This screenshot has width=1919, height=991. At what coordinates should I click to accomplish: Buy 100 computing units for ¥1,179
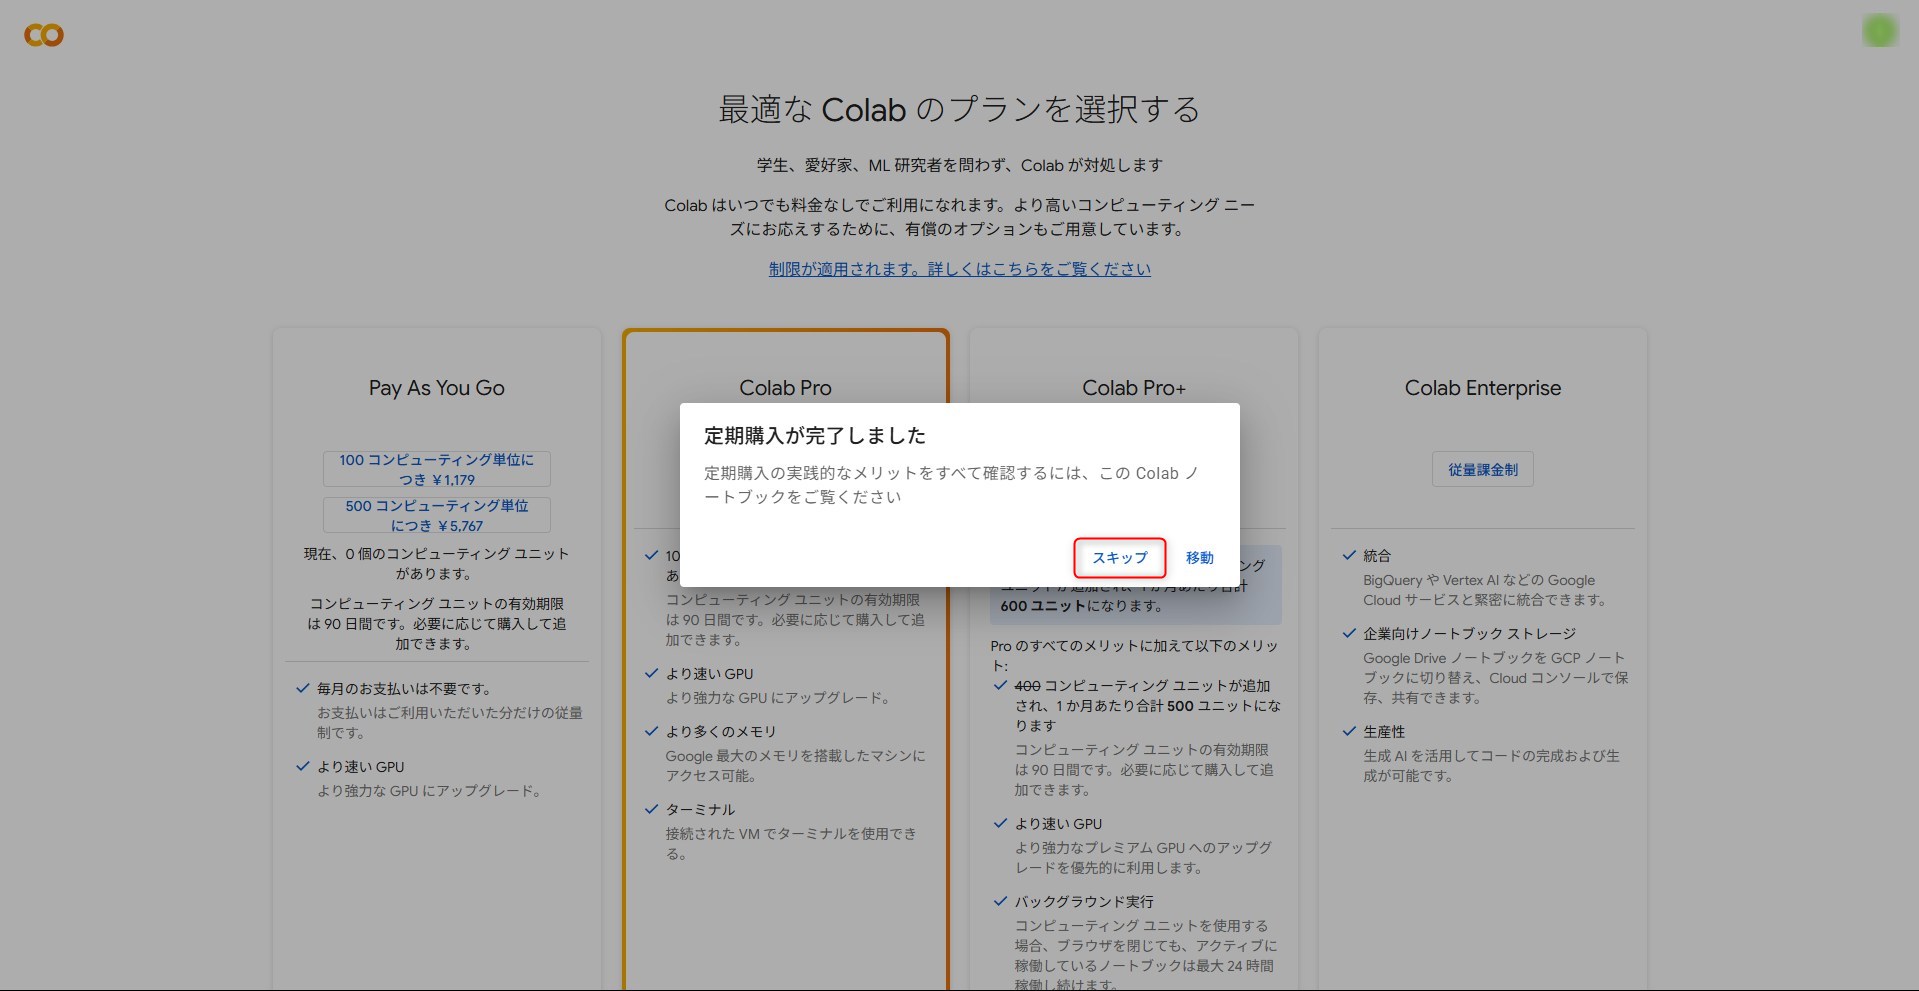pyautogui.click(x=436, y=469)
